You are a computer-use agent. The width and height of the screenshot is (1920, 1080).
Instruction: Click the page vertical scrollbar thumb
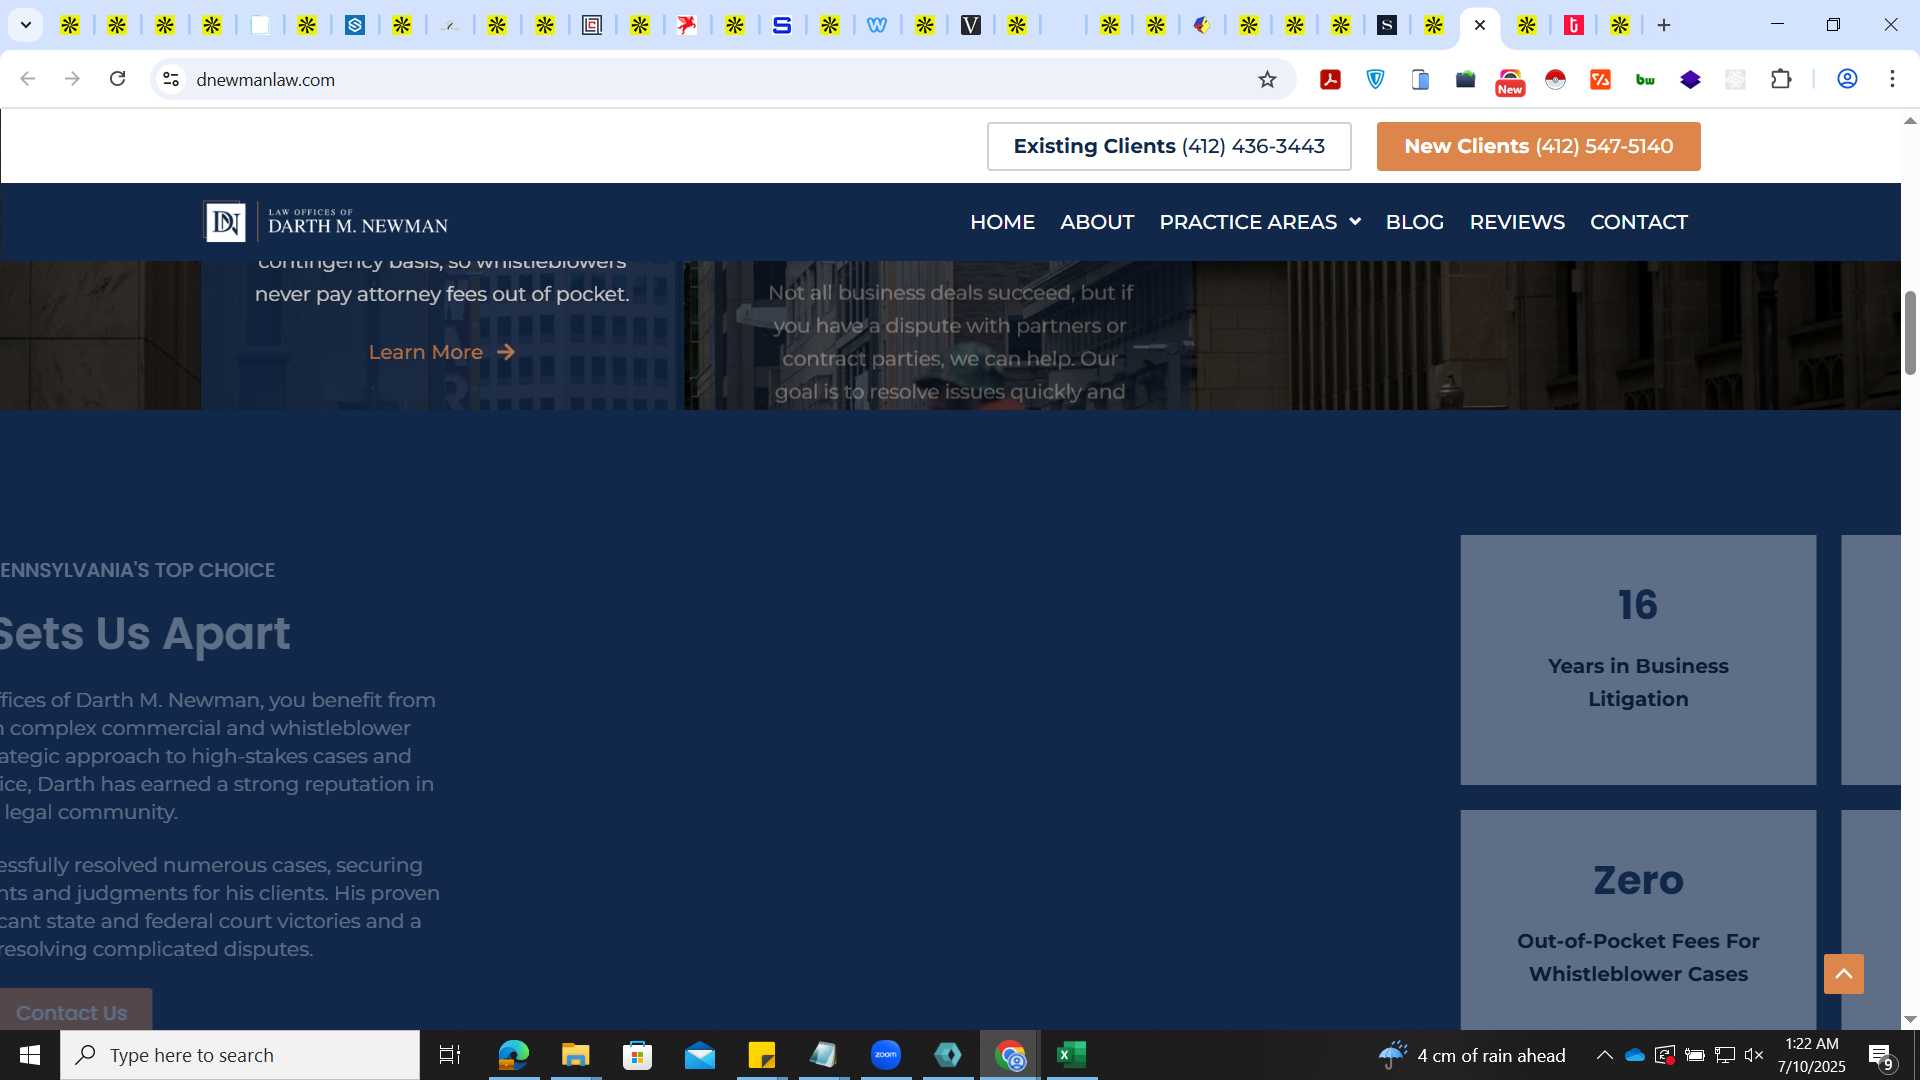coord(1910,333)
